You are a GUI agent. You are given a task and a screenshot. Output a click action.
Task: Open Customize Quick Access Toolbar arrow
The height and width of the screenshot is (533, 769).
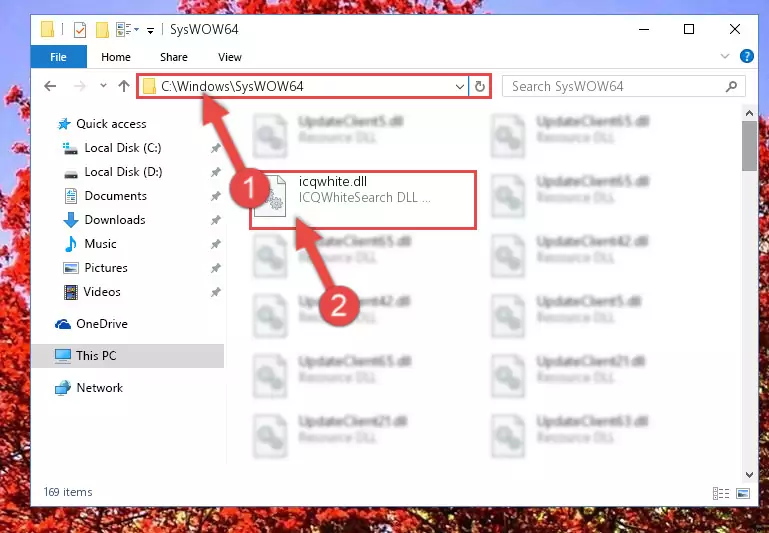(x=151, y=30)
